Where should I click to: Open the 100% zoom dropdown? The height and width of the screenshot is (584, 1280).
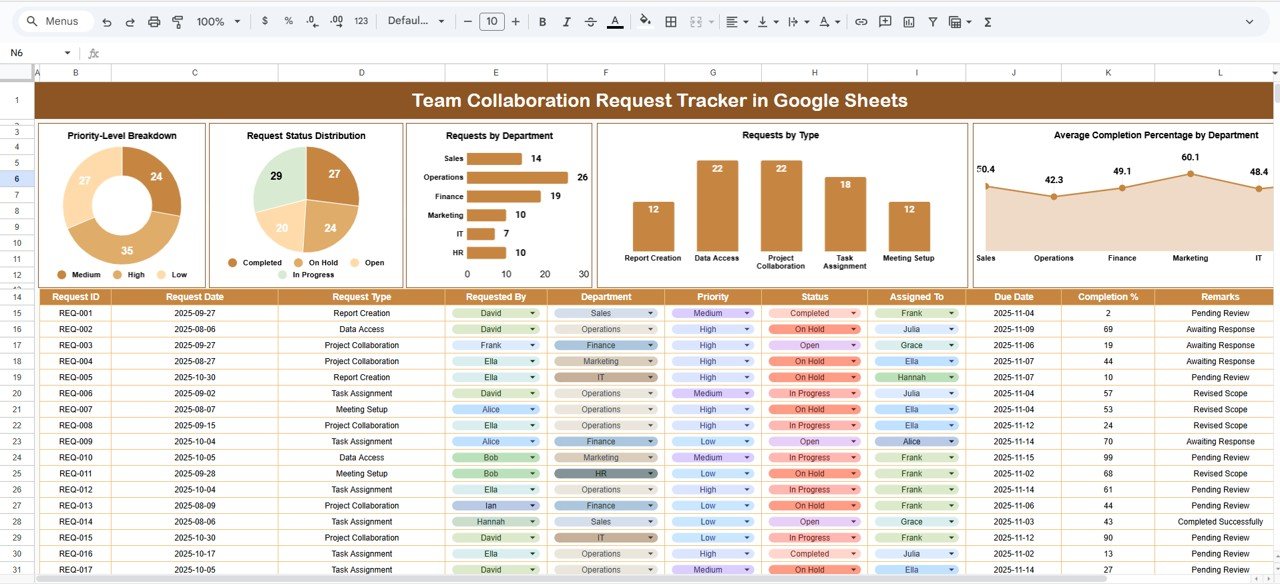pyautogui.click(x=218, y=21)
